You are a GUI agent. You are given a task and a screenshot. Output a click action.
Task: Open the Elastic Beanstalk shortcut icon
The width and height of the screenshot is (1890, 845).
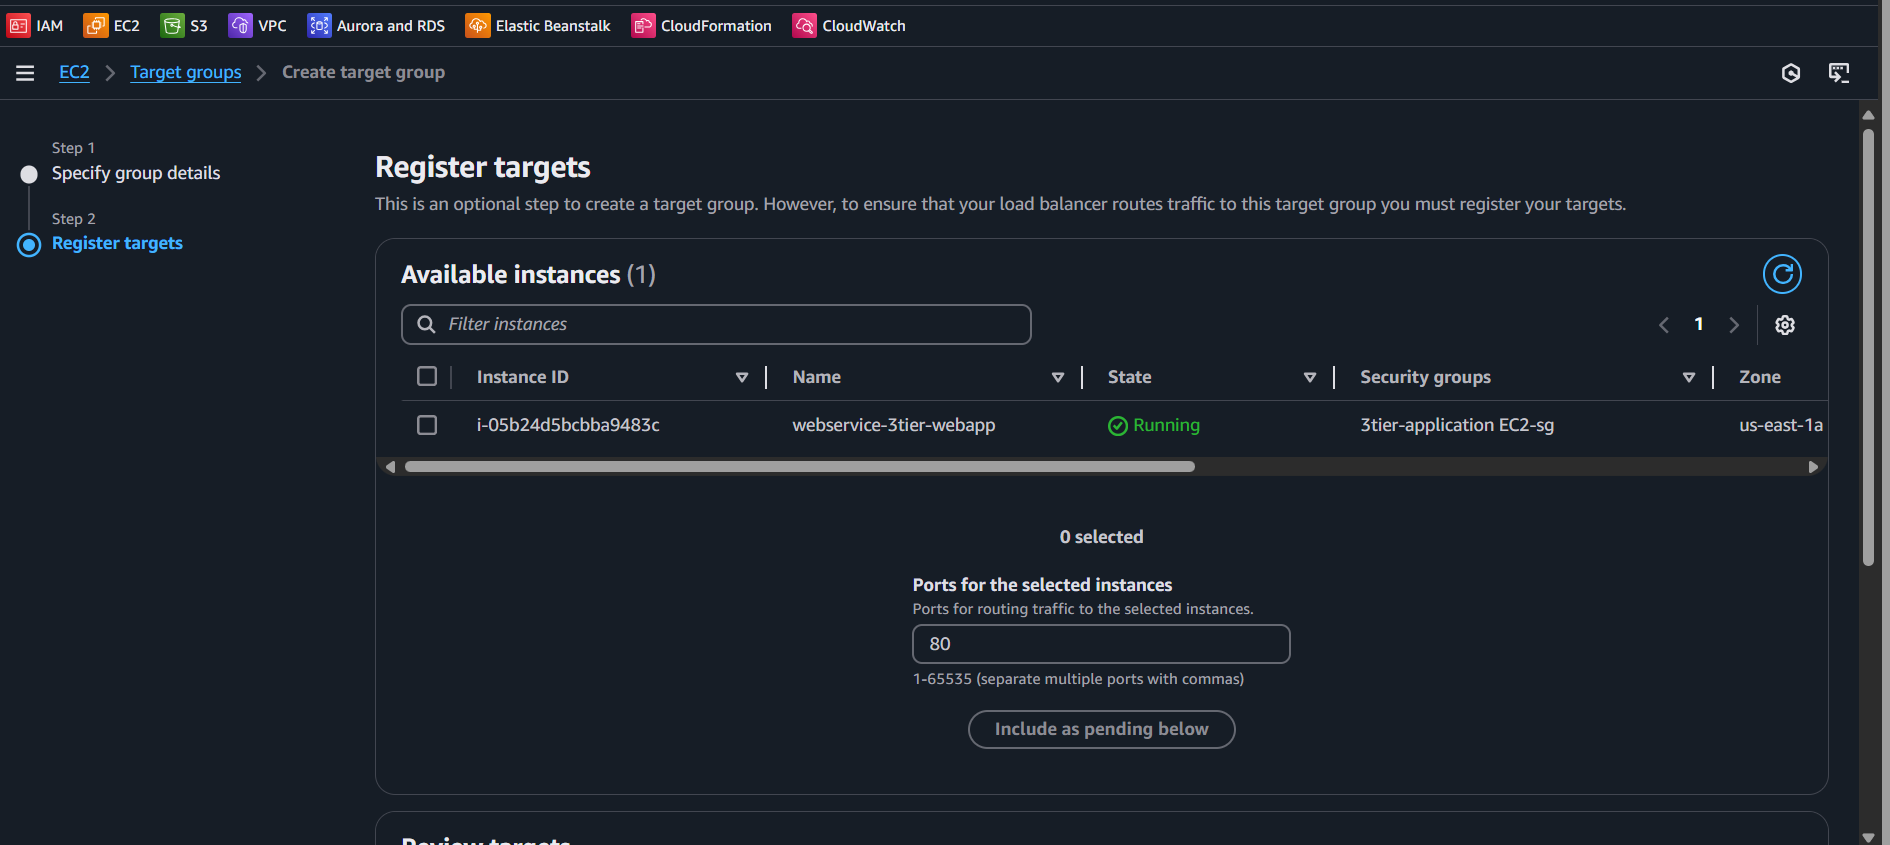pyautogui.click(x=477, y=25)
